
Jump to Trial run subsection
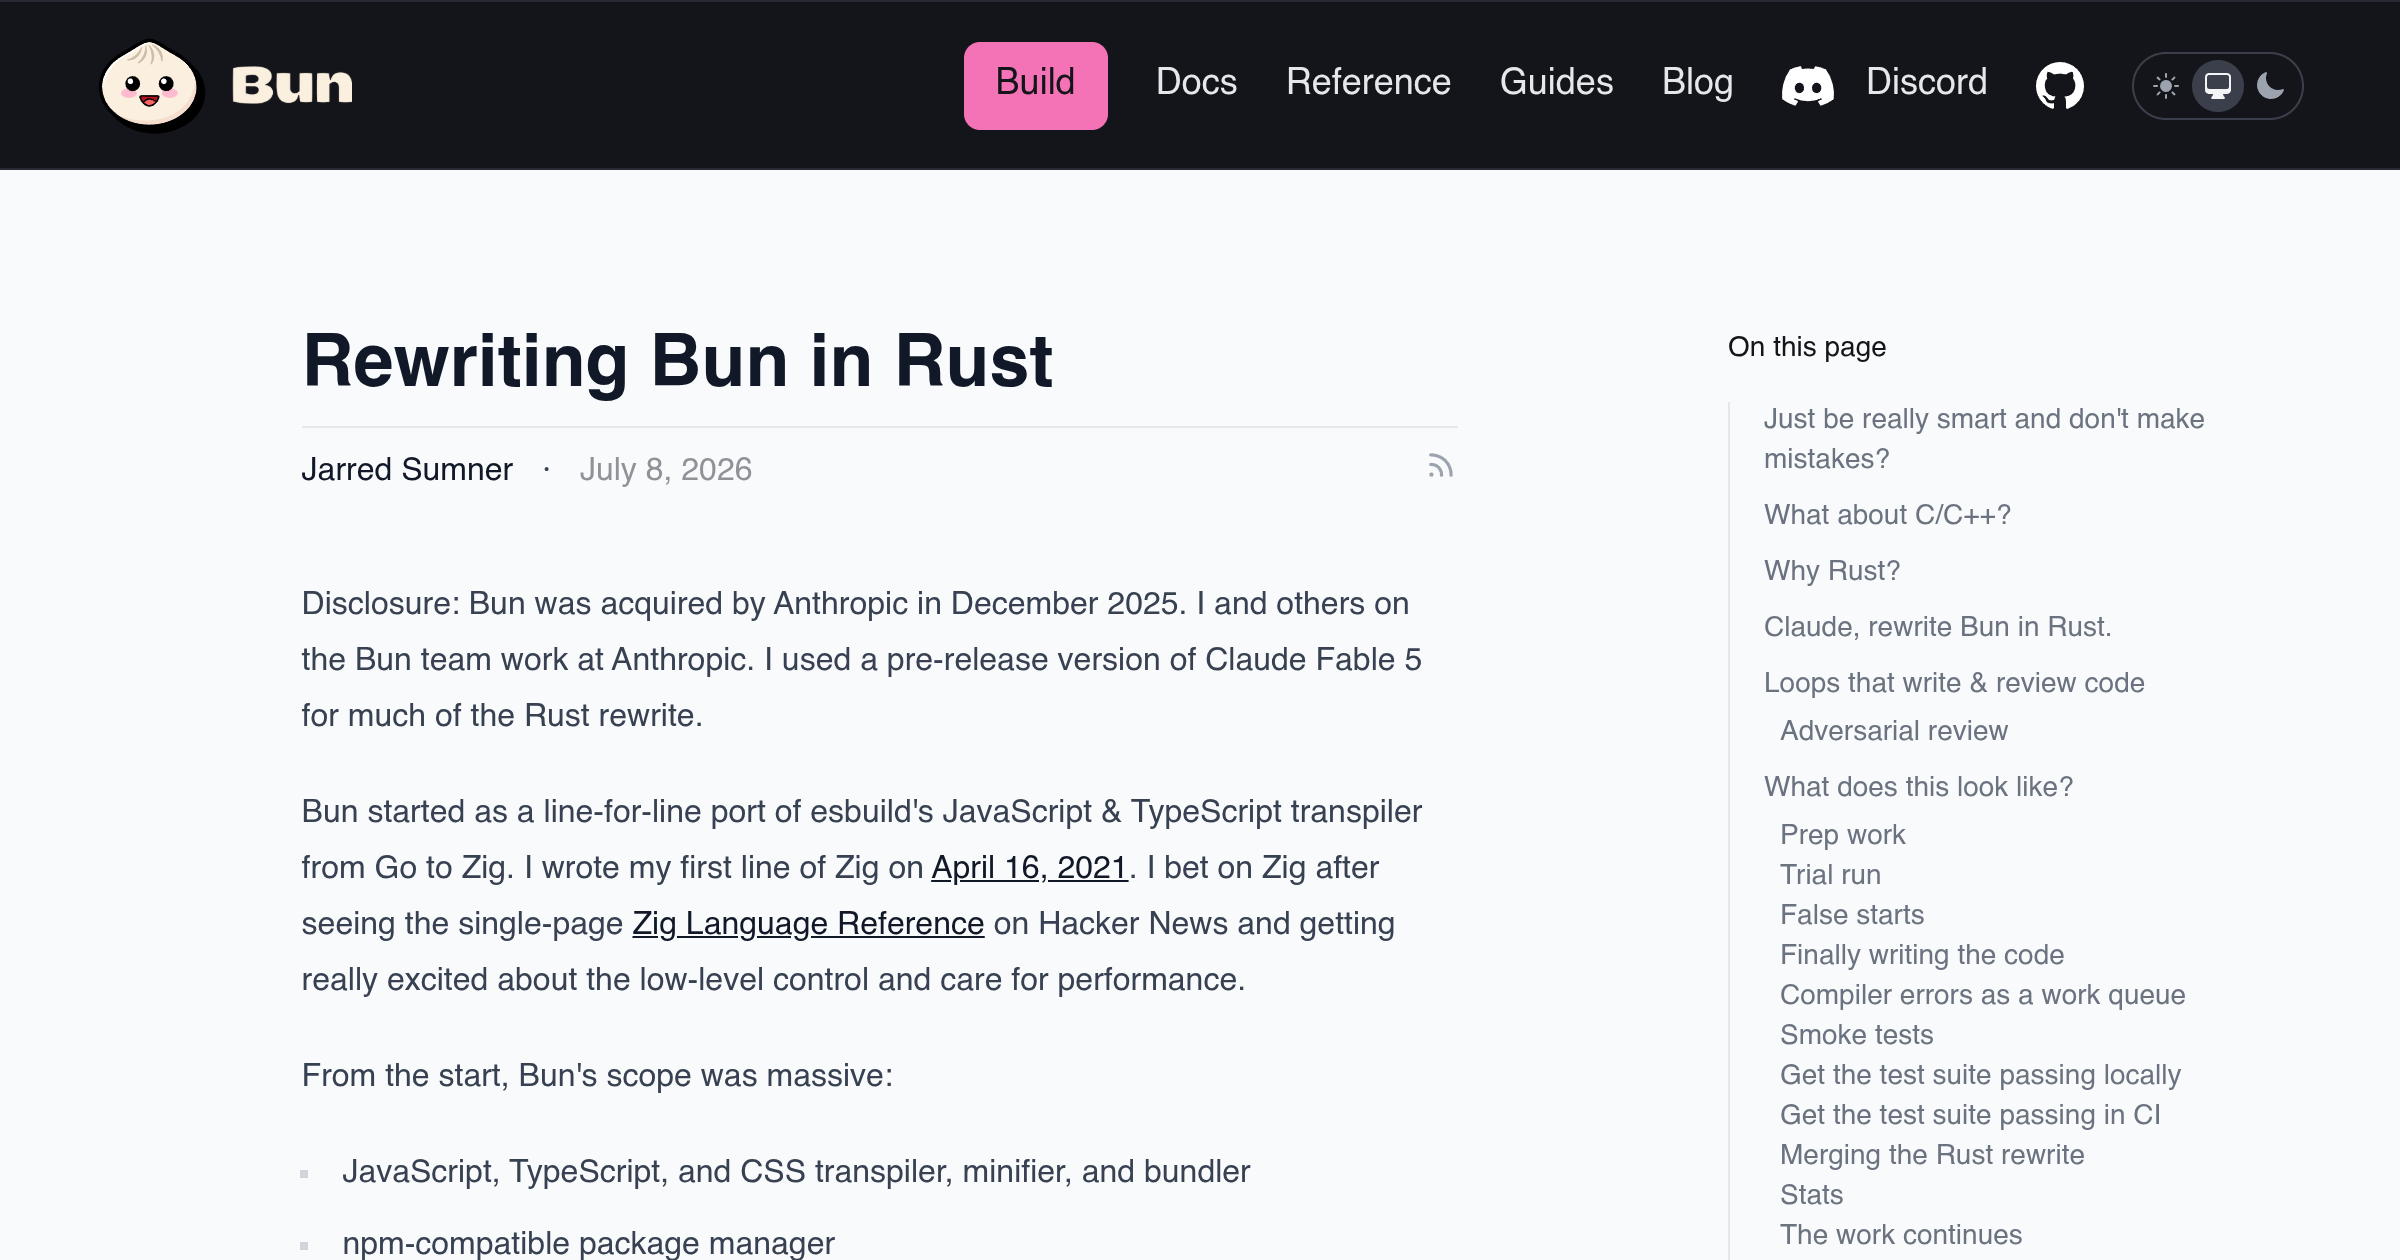coord(1830,874)
